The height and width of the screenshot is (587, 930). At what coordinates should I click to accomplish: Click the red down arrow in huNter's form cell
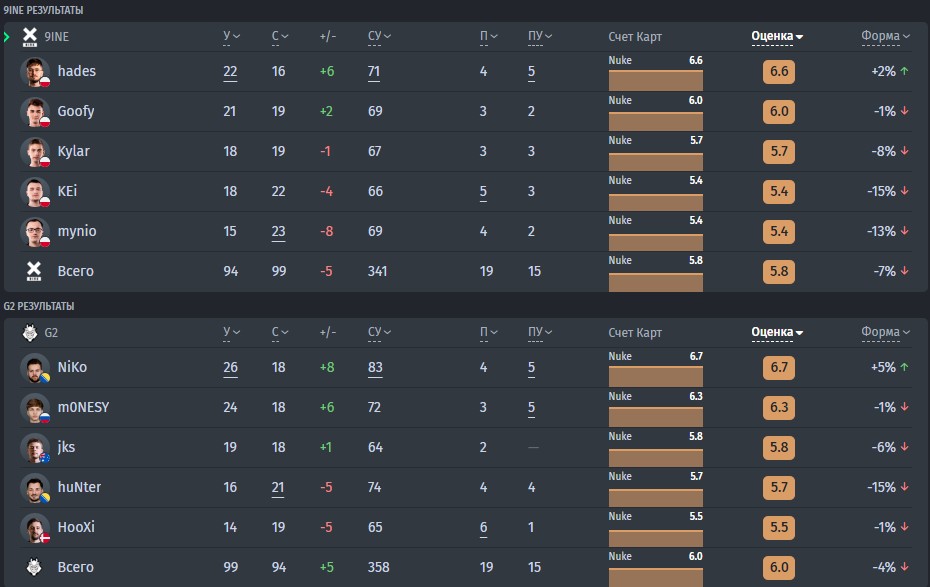(x=904, y=487)
